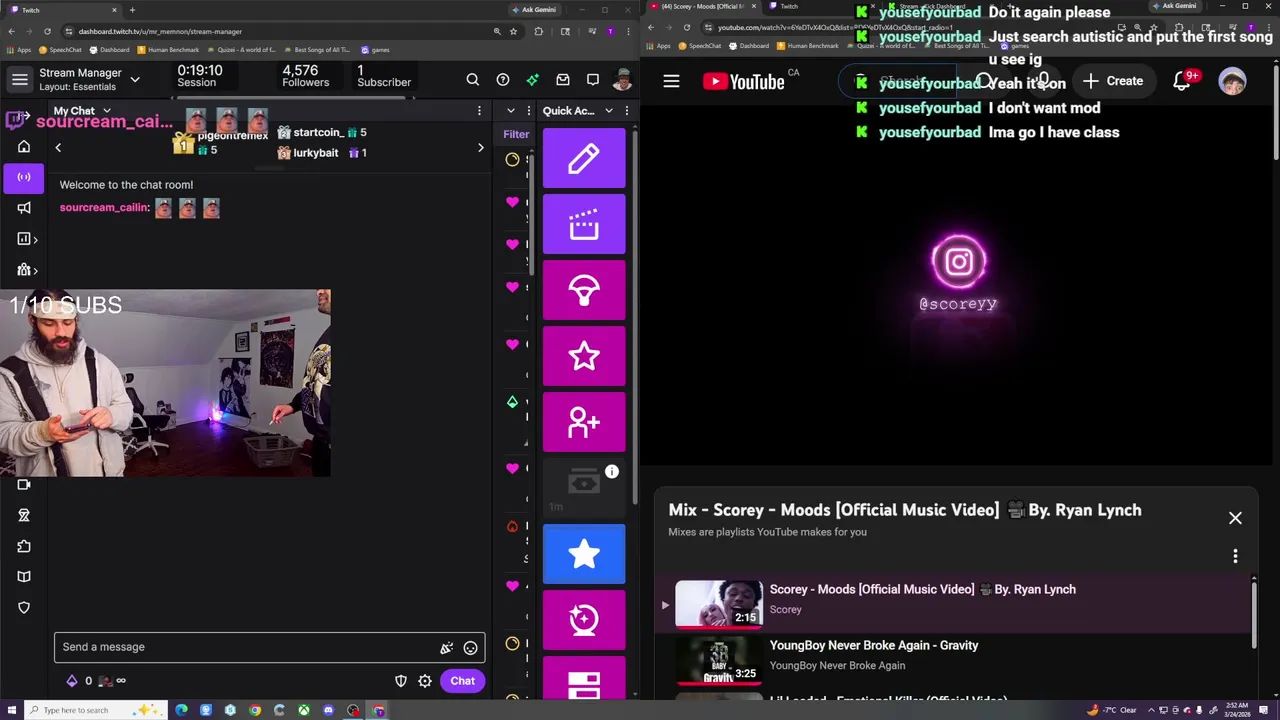Click the stacked layout quick action
The image size is (1280, 720).
point(584,680)
